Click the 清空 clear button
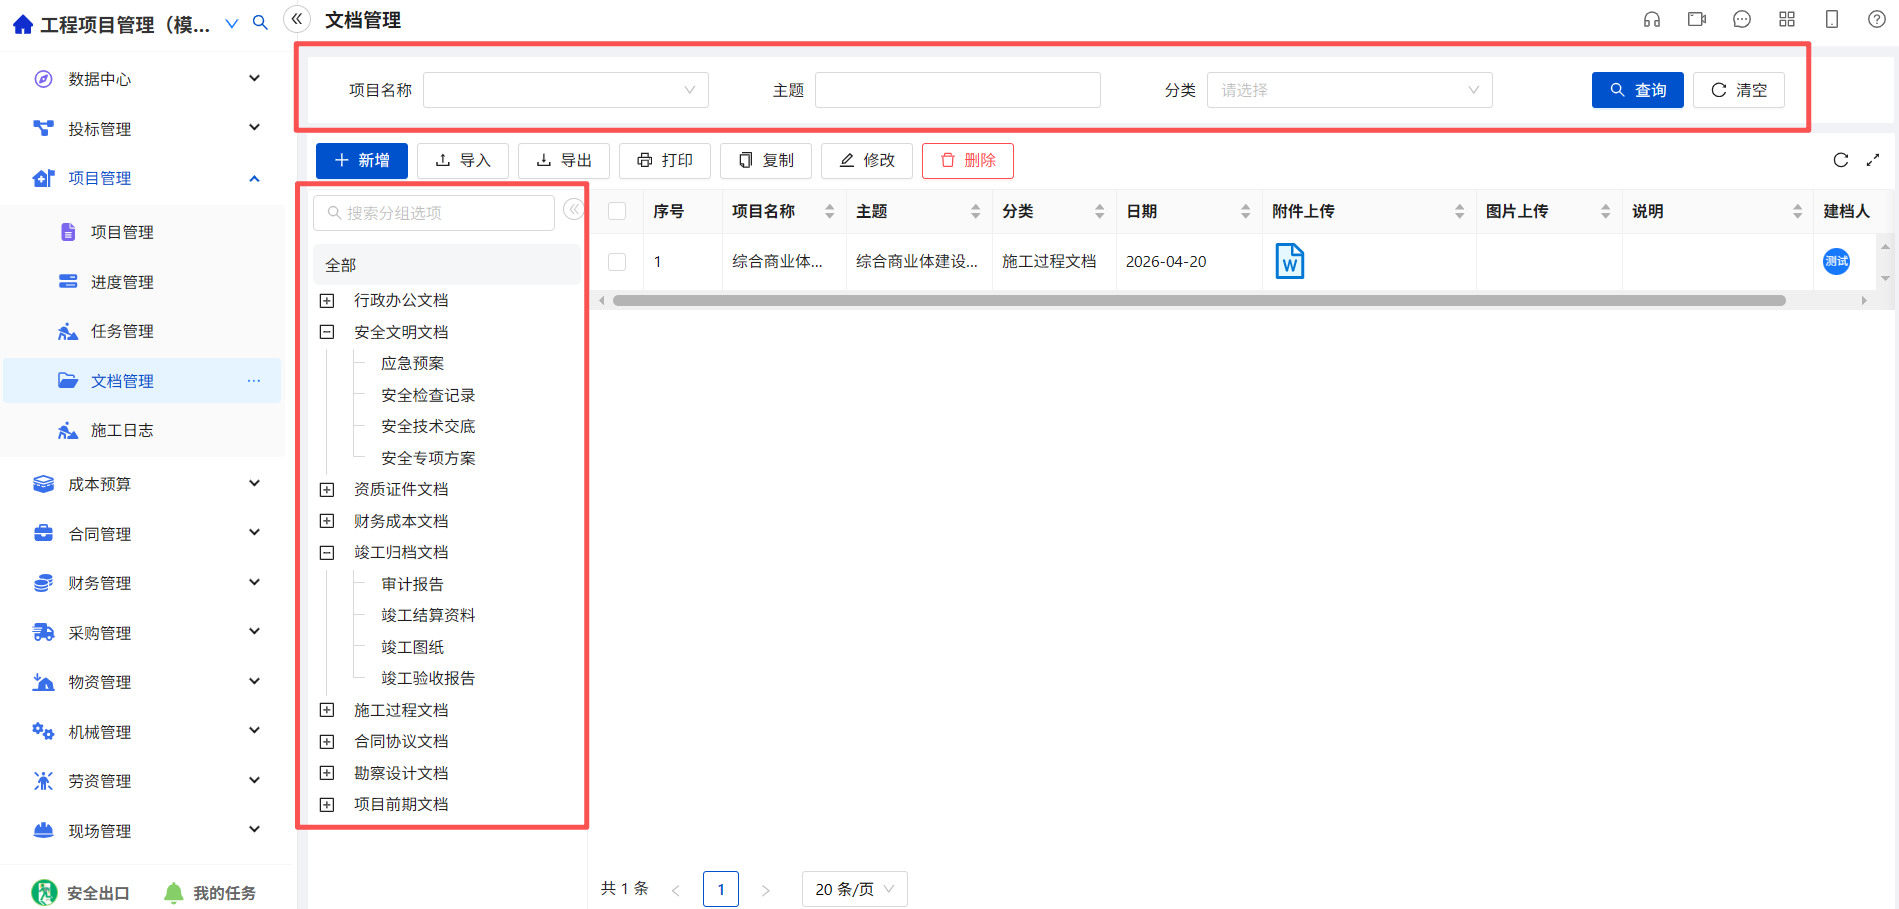The width and height of the screenshot is (1899, 909). (1739, 90)
